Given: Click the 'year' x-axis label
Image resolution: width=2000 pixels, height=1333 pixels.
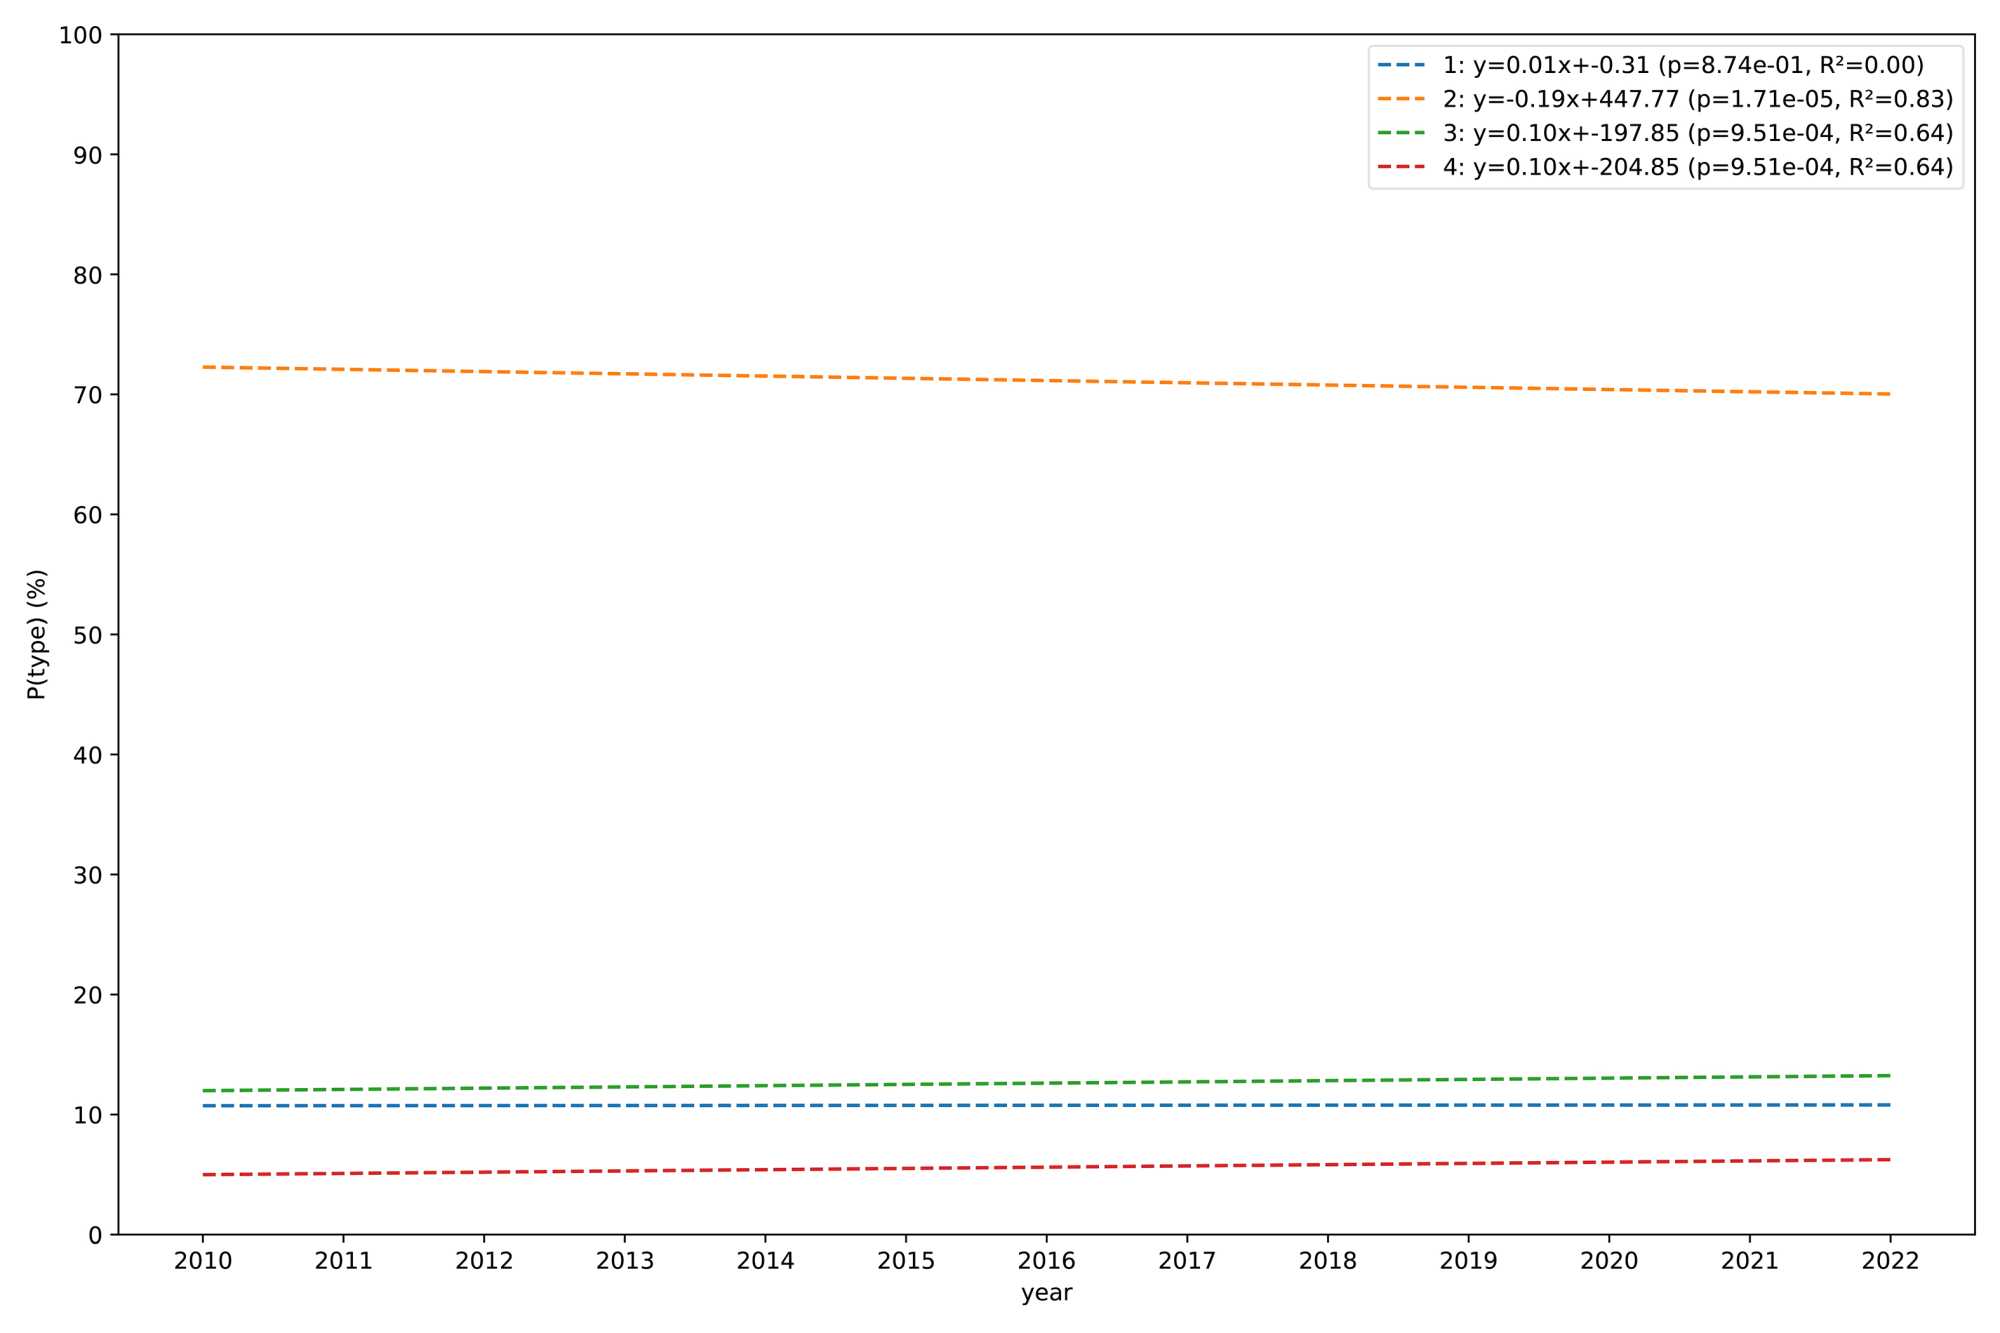Looking at the screenshot, I should [1046, 1293].
